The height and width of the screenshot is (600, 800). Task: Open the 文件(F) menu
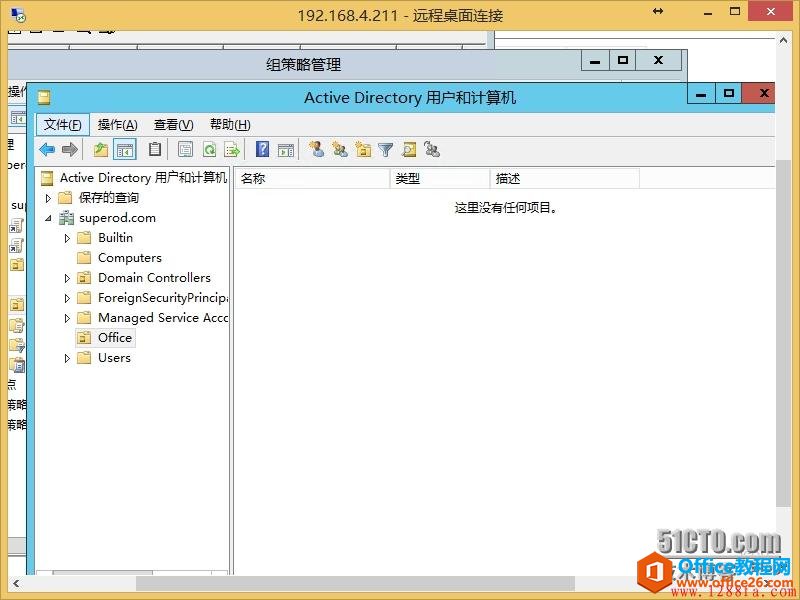(x=63, y=124)
